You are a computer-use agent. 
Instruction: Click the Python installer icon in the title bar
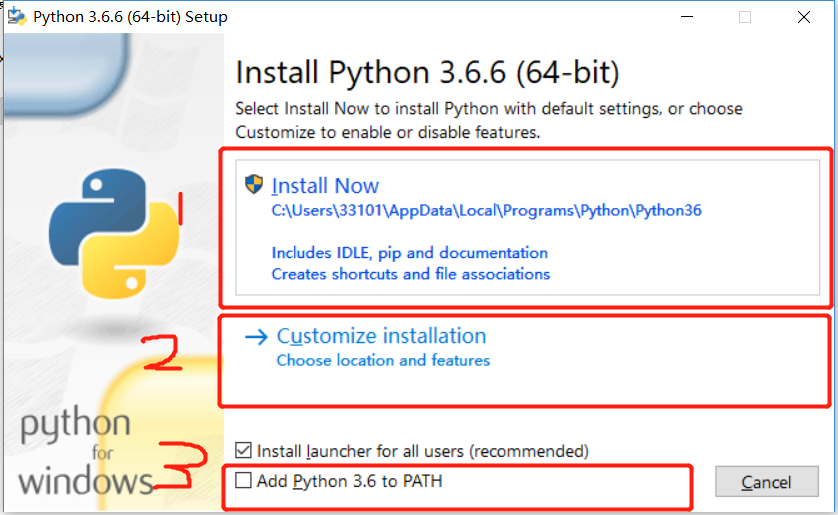pyautogui.click(x=17, y=17)
